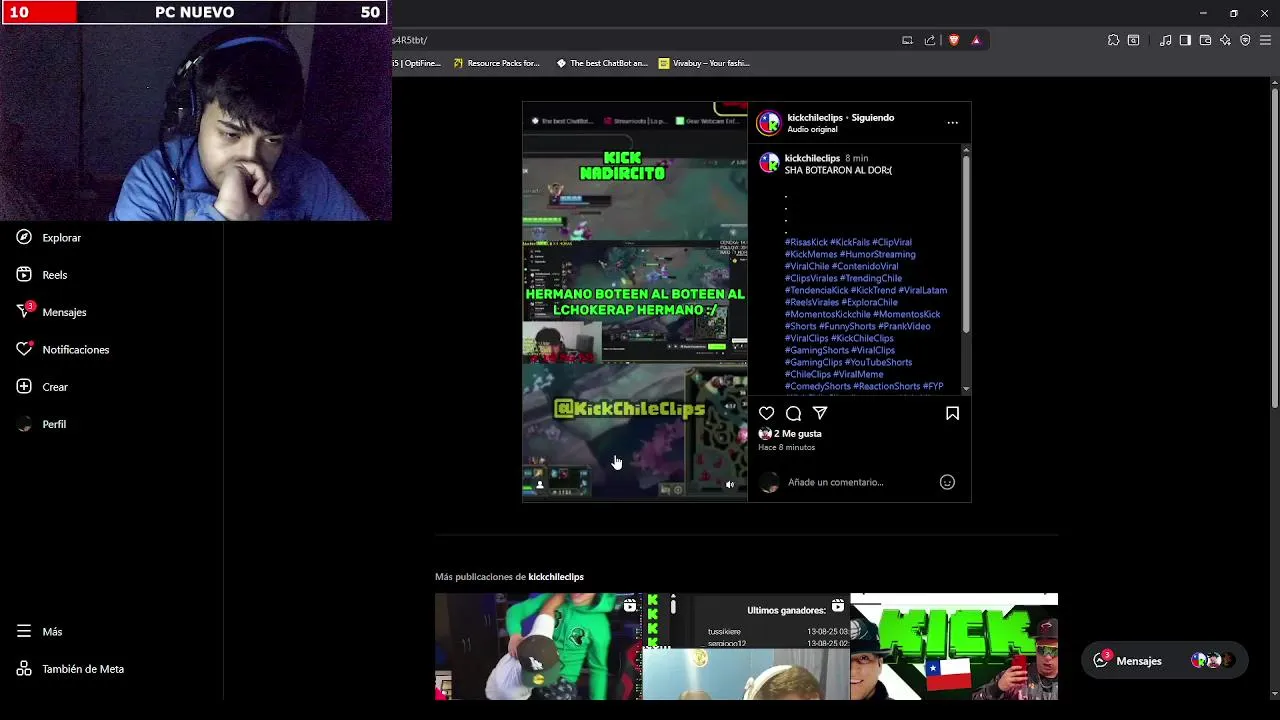Open Mensajes with the notification badge in the sidebar
Image resolution: width=1280 pixels, height=720 pixels.
click(51, 312)
